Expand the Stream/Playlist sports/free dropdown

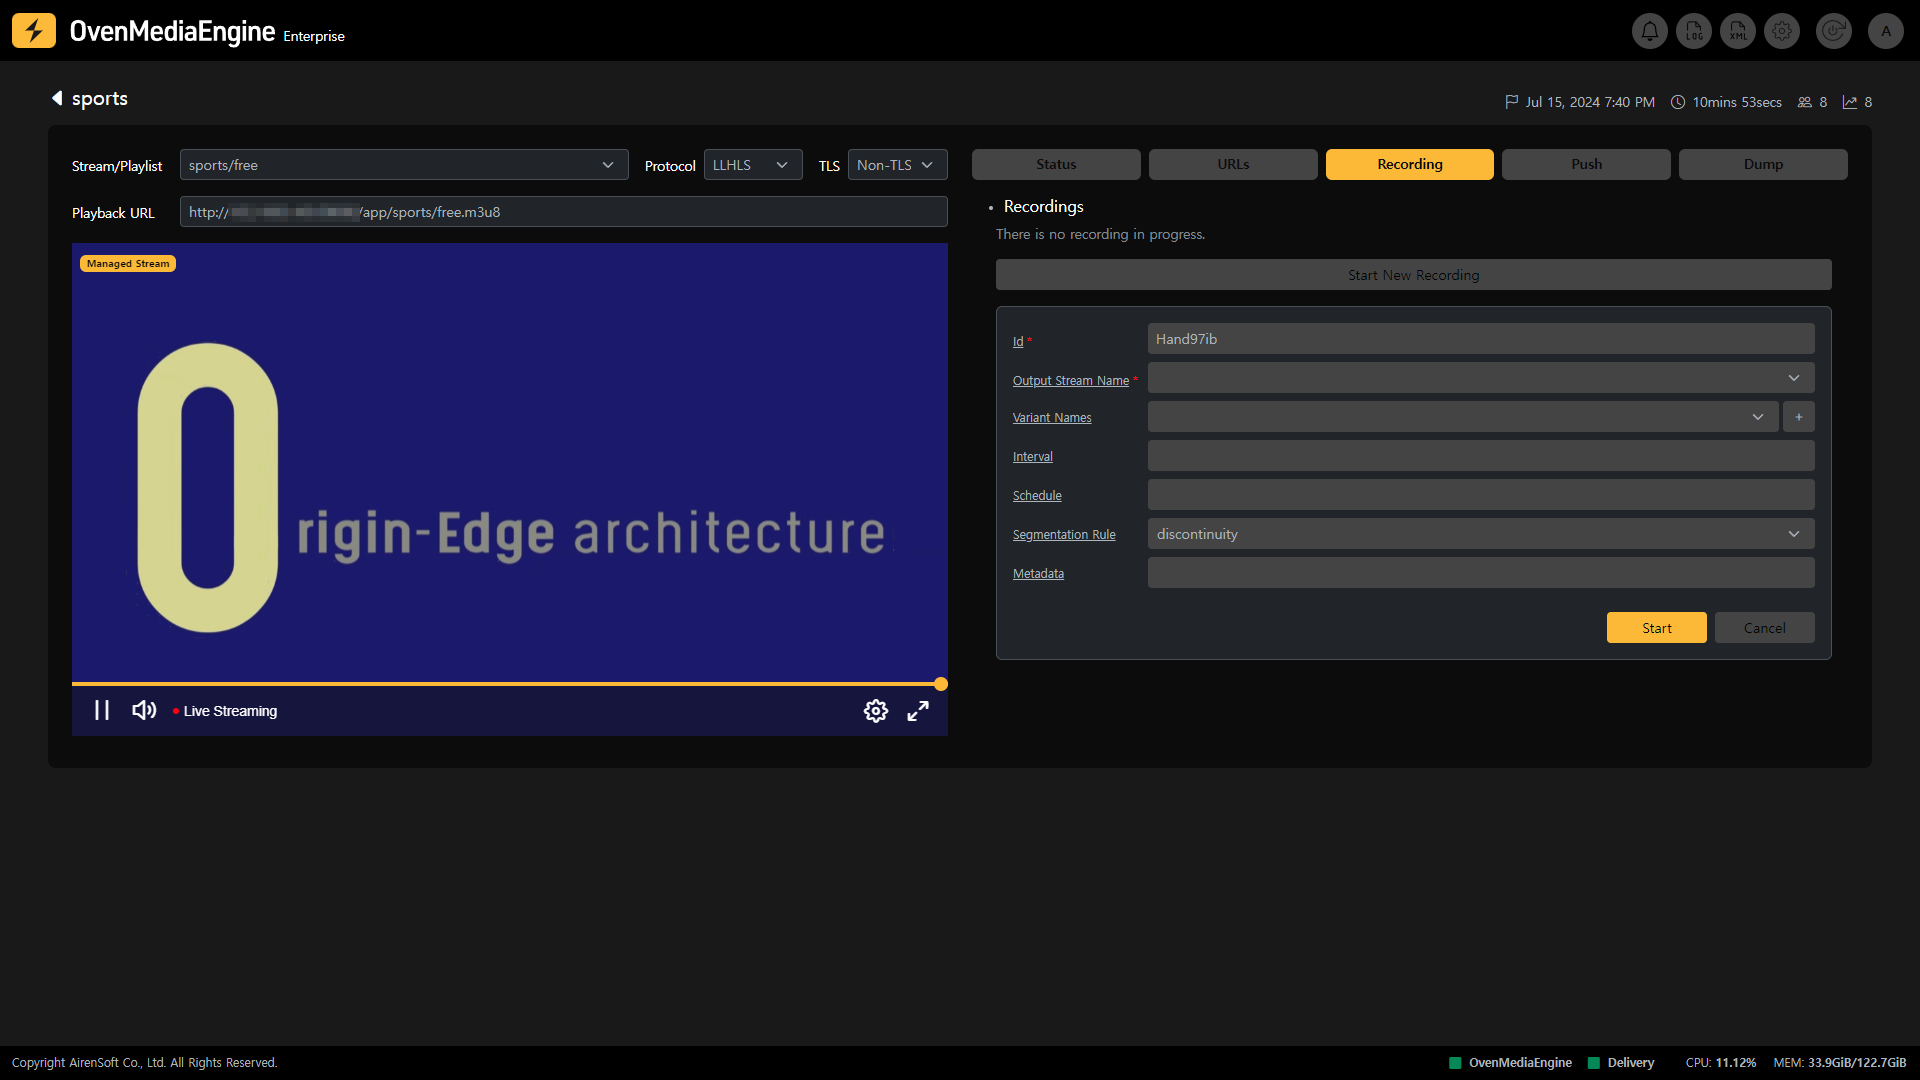click(x=404, y=165)
